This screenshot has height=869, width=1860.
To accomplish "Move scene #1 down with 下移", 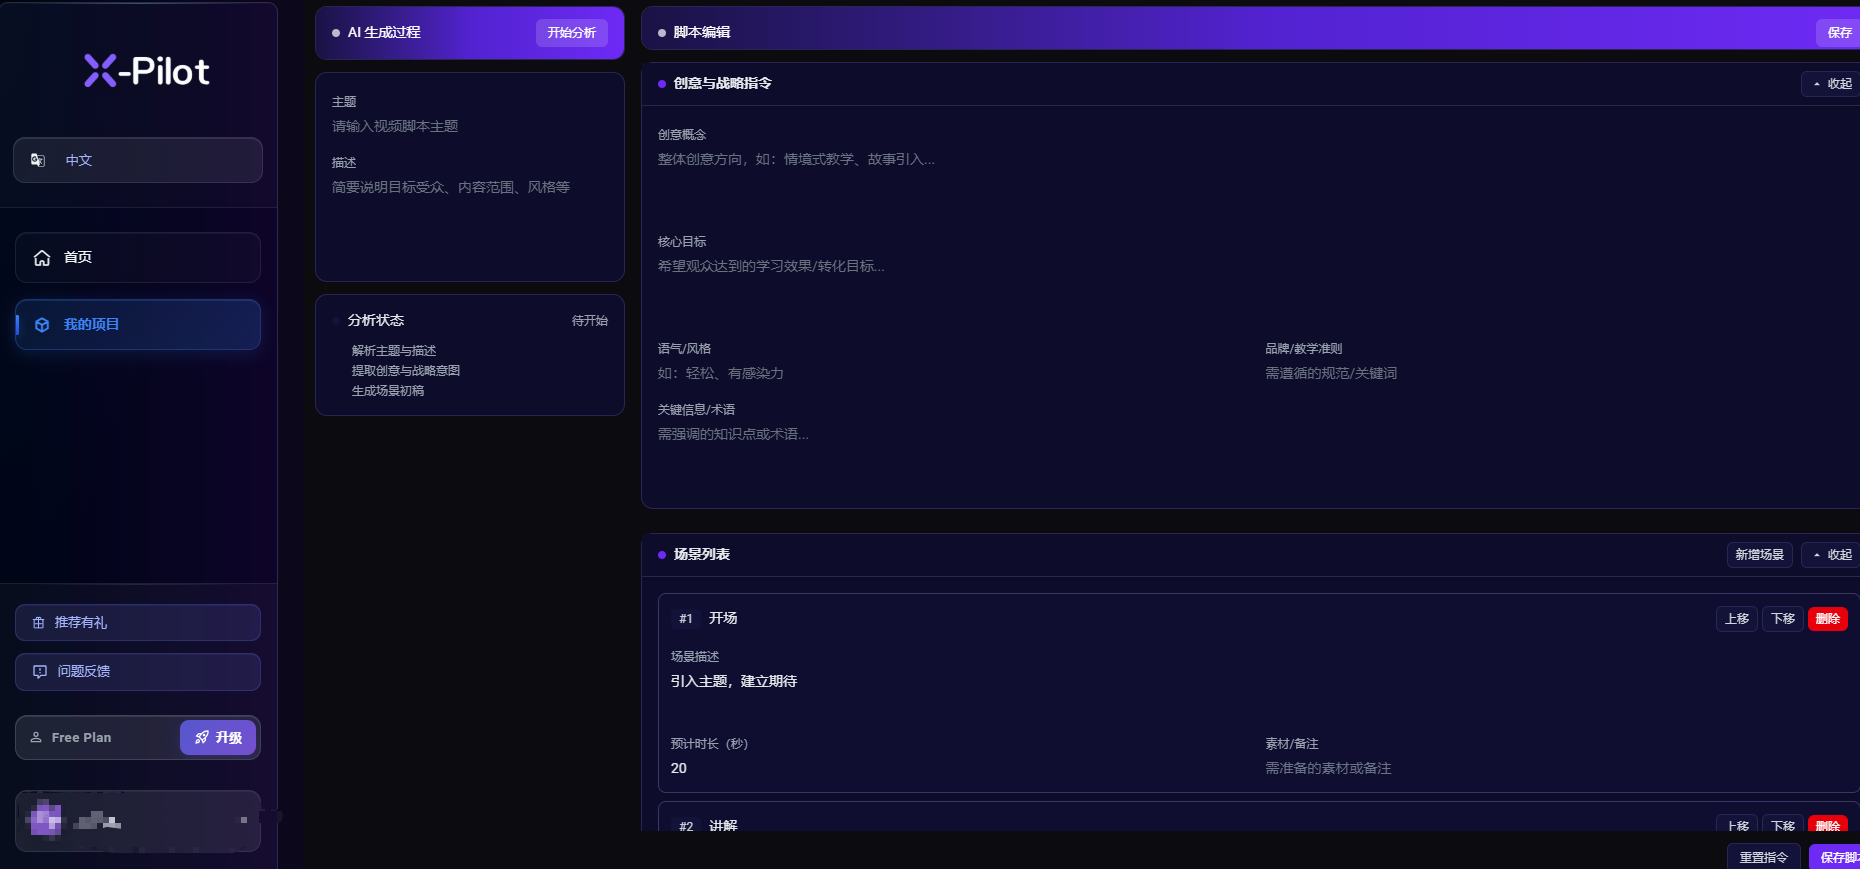I will pyautogui.click(x=1783, y=619).
